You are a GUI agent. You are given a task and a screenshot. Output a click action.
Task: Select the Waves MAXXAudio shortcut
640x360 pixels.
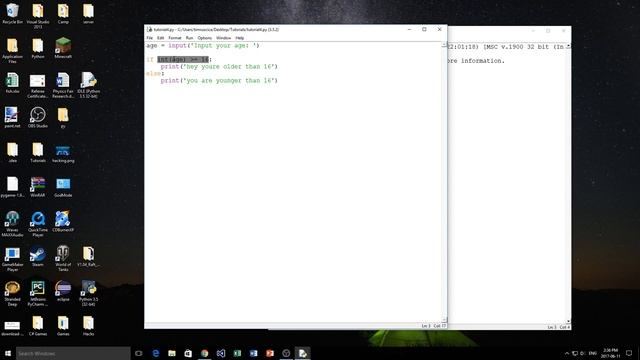point(12,224)
